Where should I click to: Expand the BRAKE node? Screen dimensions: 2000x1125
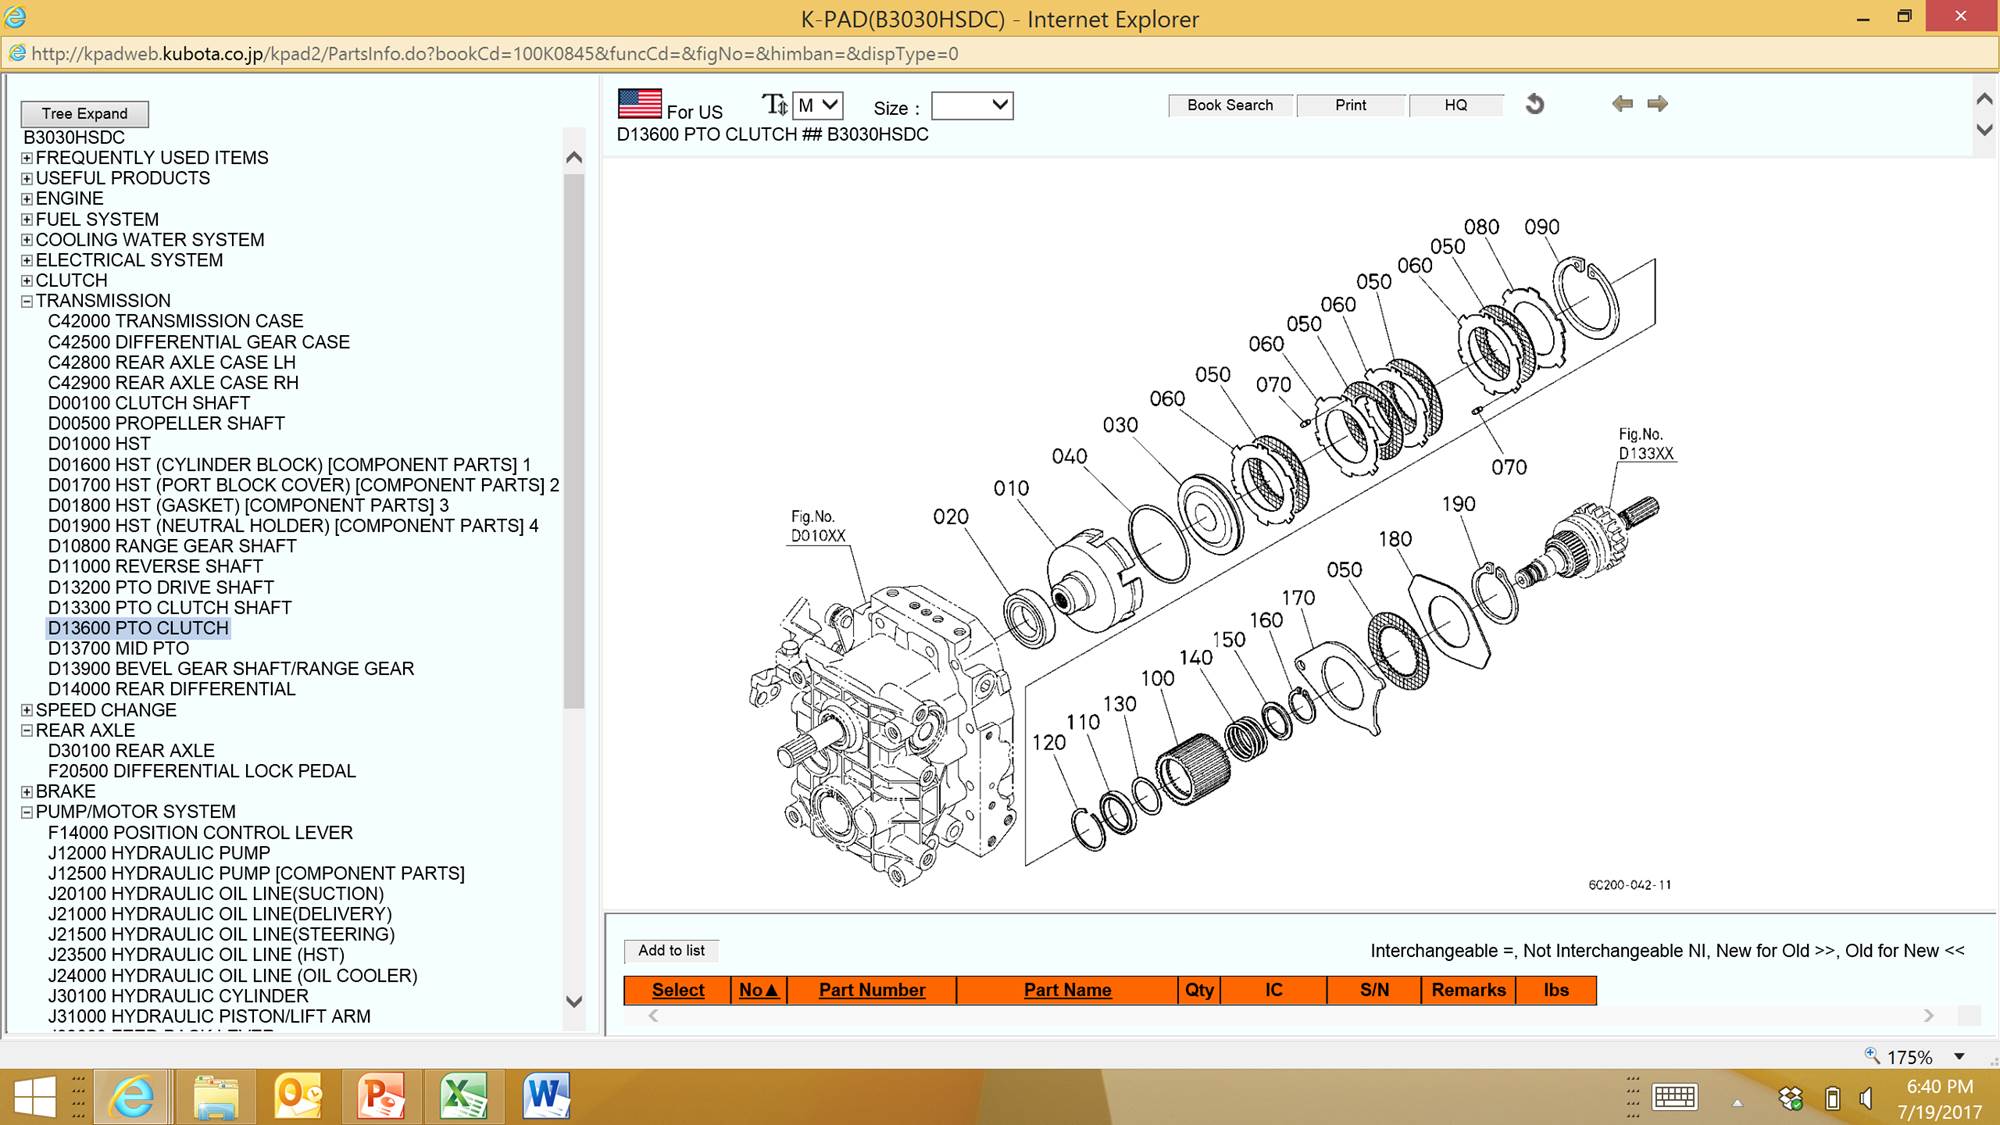coord(27,792)
